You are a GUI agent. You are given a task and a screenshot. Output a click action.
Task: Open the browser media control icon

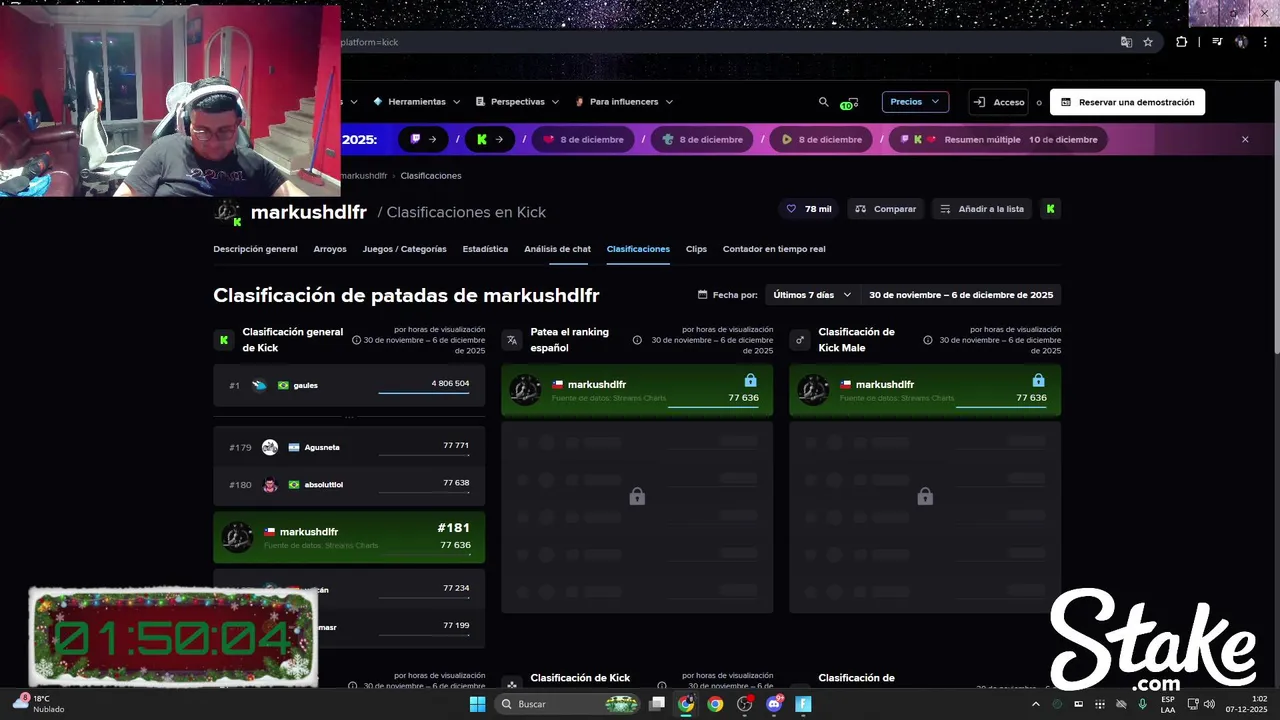[1217, 42]
